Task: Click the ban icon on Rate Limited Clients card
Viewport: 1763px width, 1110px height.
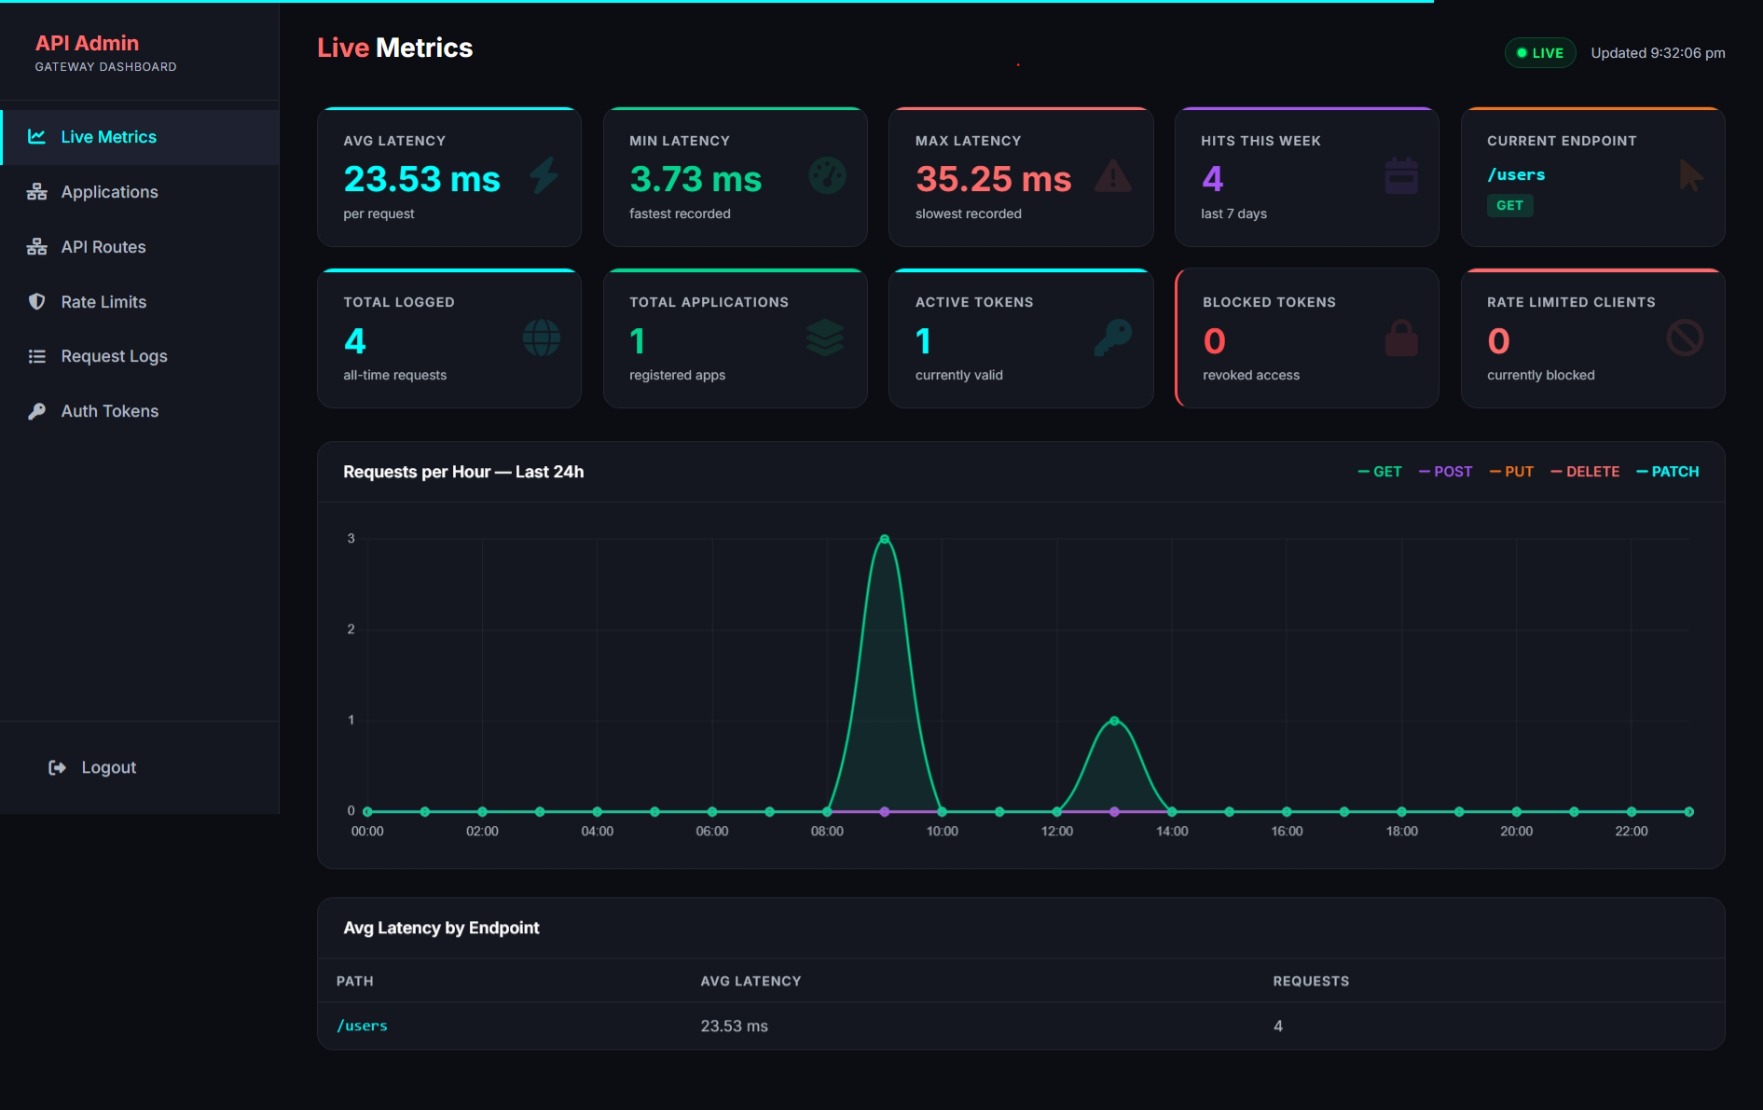Action: pyautogui.click(x=1685, y=338)
